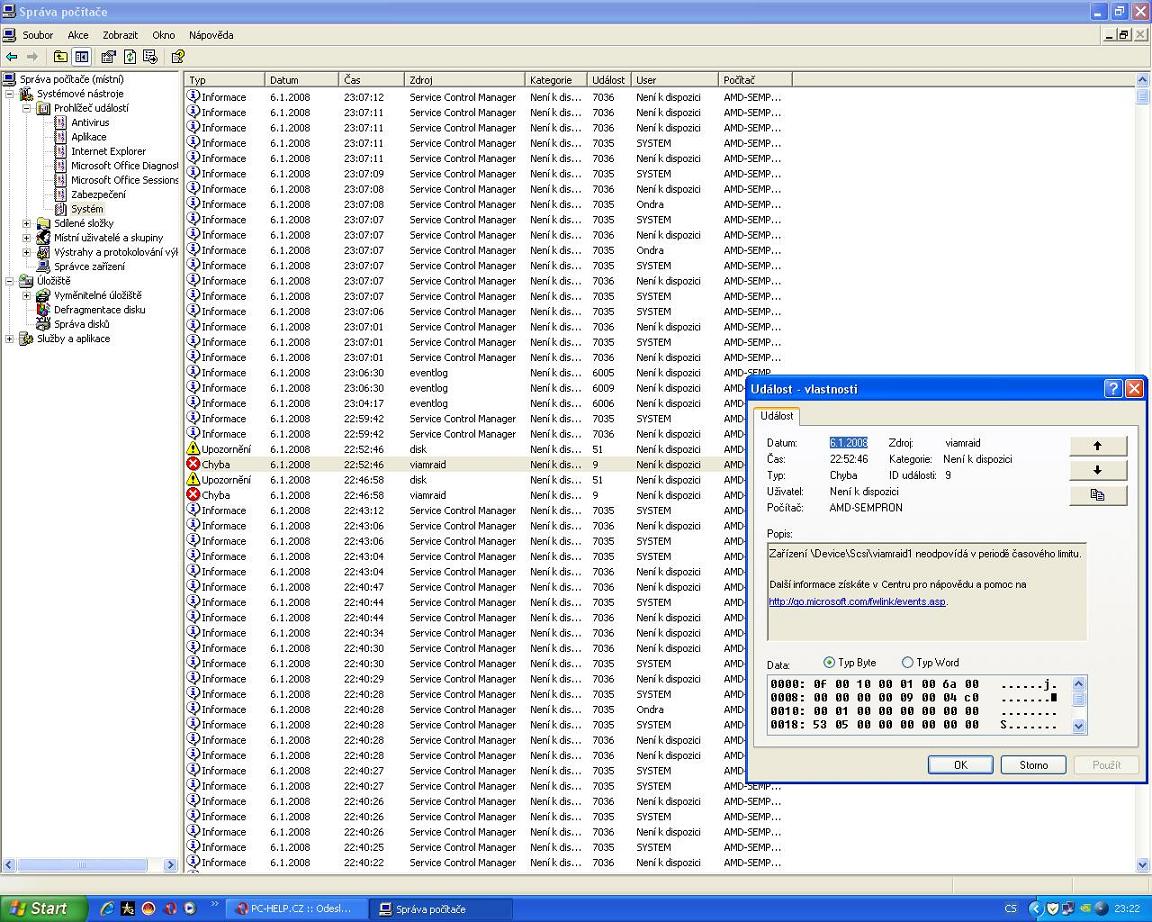This screenshot has width=1152, height=922.
Task: Select the Typ Byte radio button
Action: [x=829, y=662]
